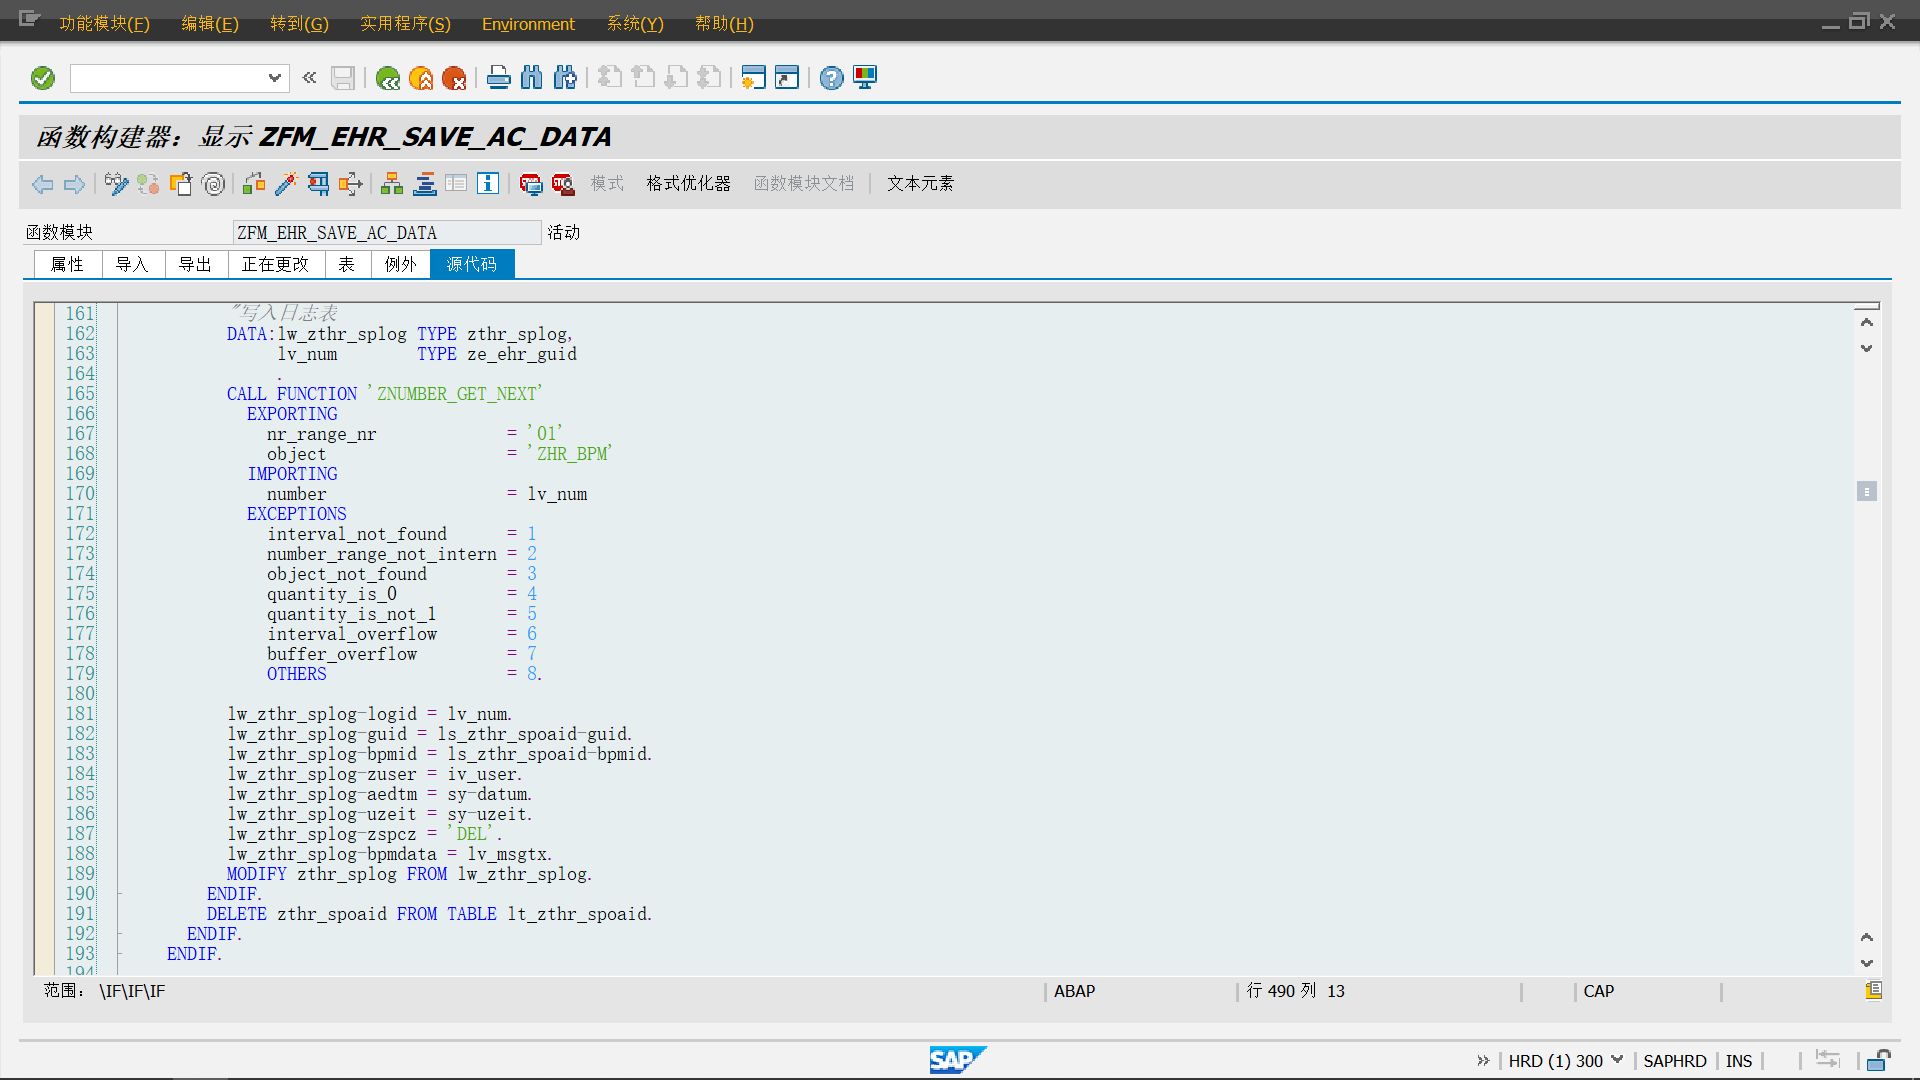Click the Set breakpoint stop icon

531,184
